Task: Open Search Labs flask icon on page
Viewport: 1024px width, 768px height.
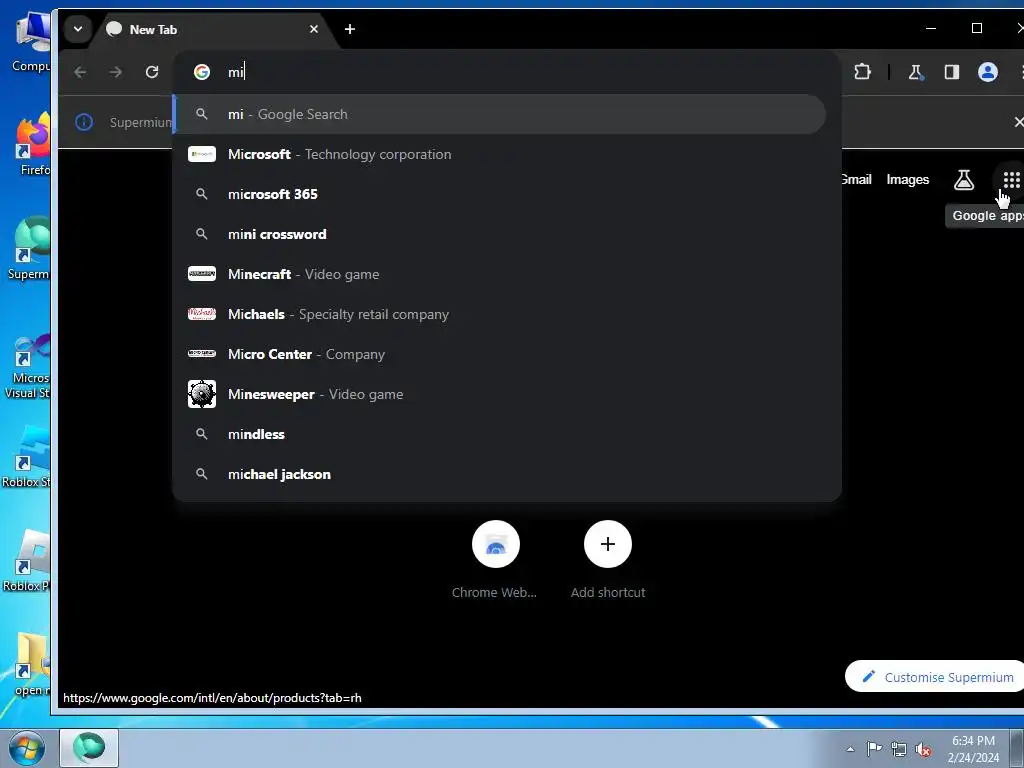Action: pos(963,180)
